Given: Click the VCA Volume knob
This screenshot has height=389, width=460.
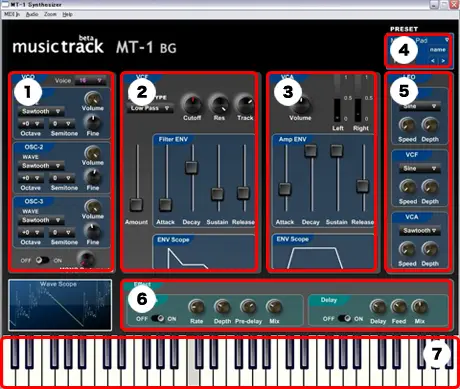Looking at the screenshot, I should 301,105.
